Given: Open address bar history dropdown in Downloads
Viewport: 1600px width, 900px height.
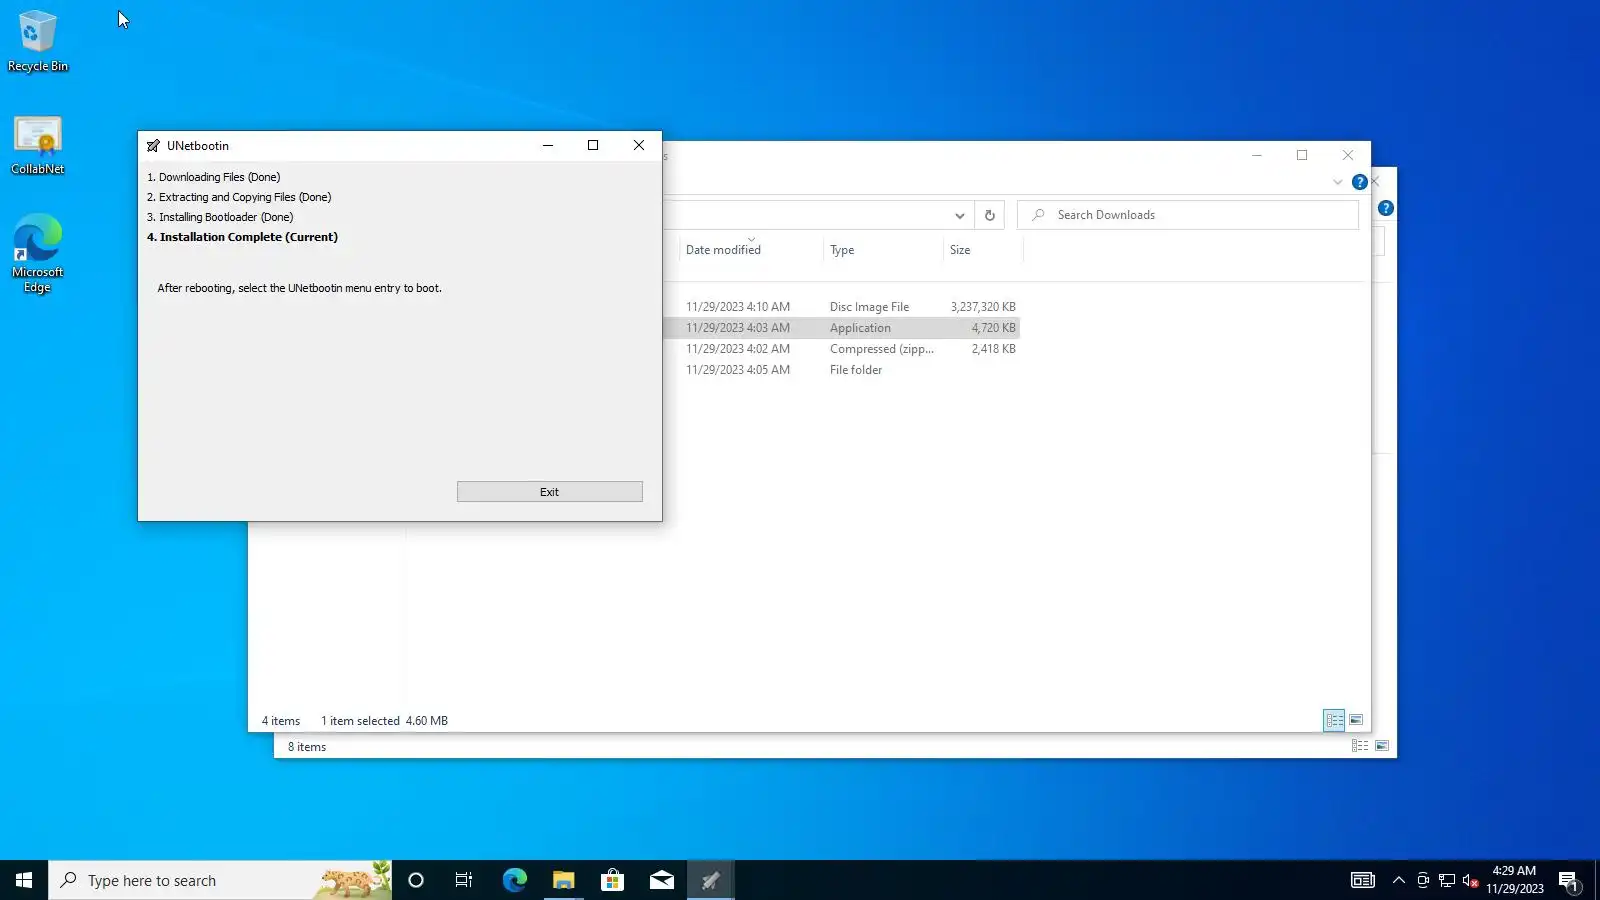Looking at the screenshot, I should (x=959, y=215).
